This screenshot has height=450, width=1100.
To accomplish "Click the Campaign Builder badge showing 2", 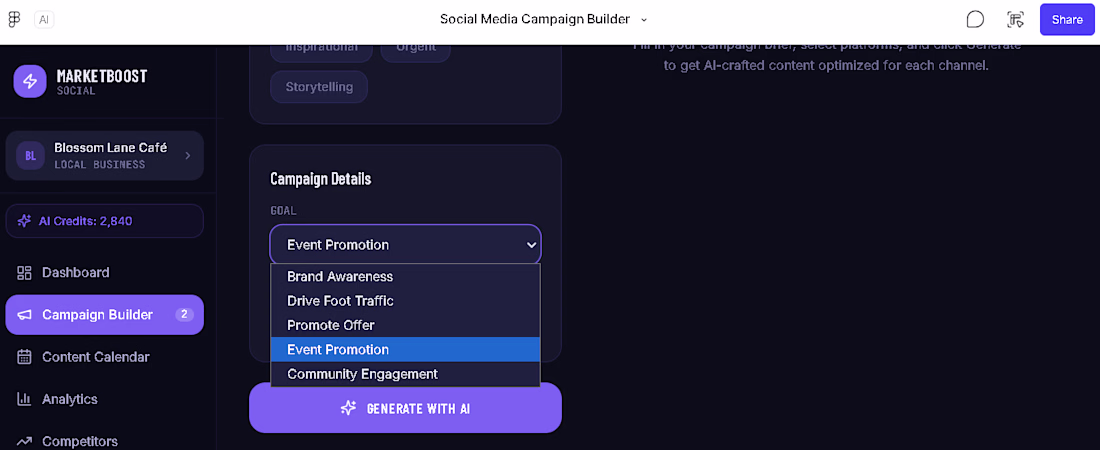I will 184,315.
